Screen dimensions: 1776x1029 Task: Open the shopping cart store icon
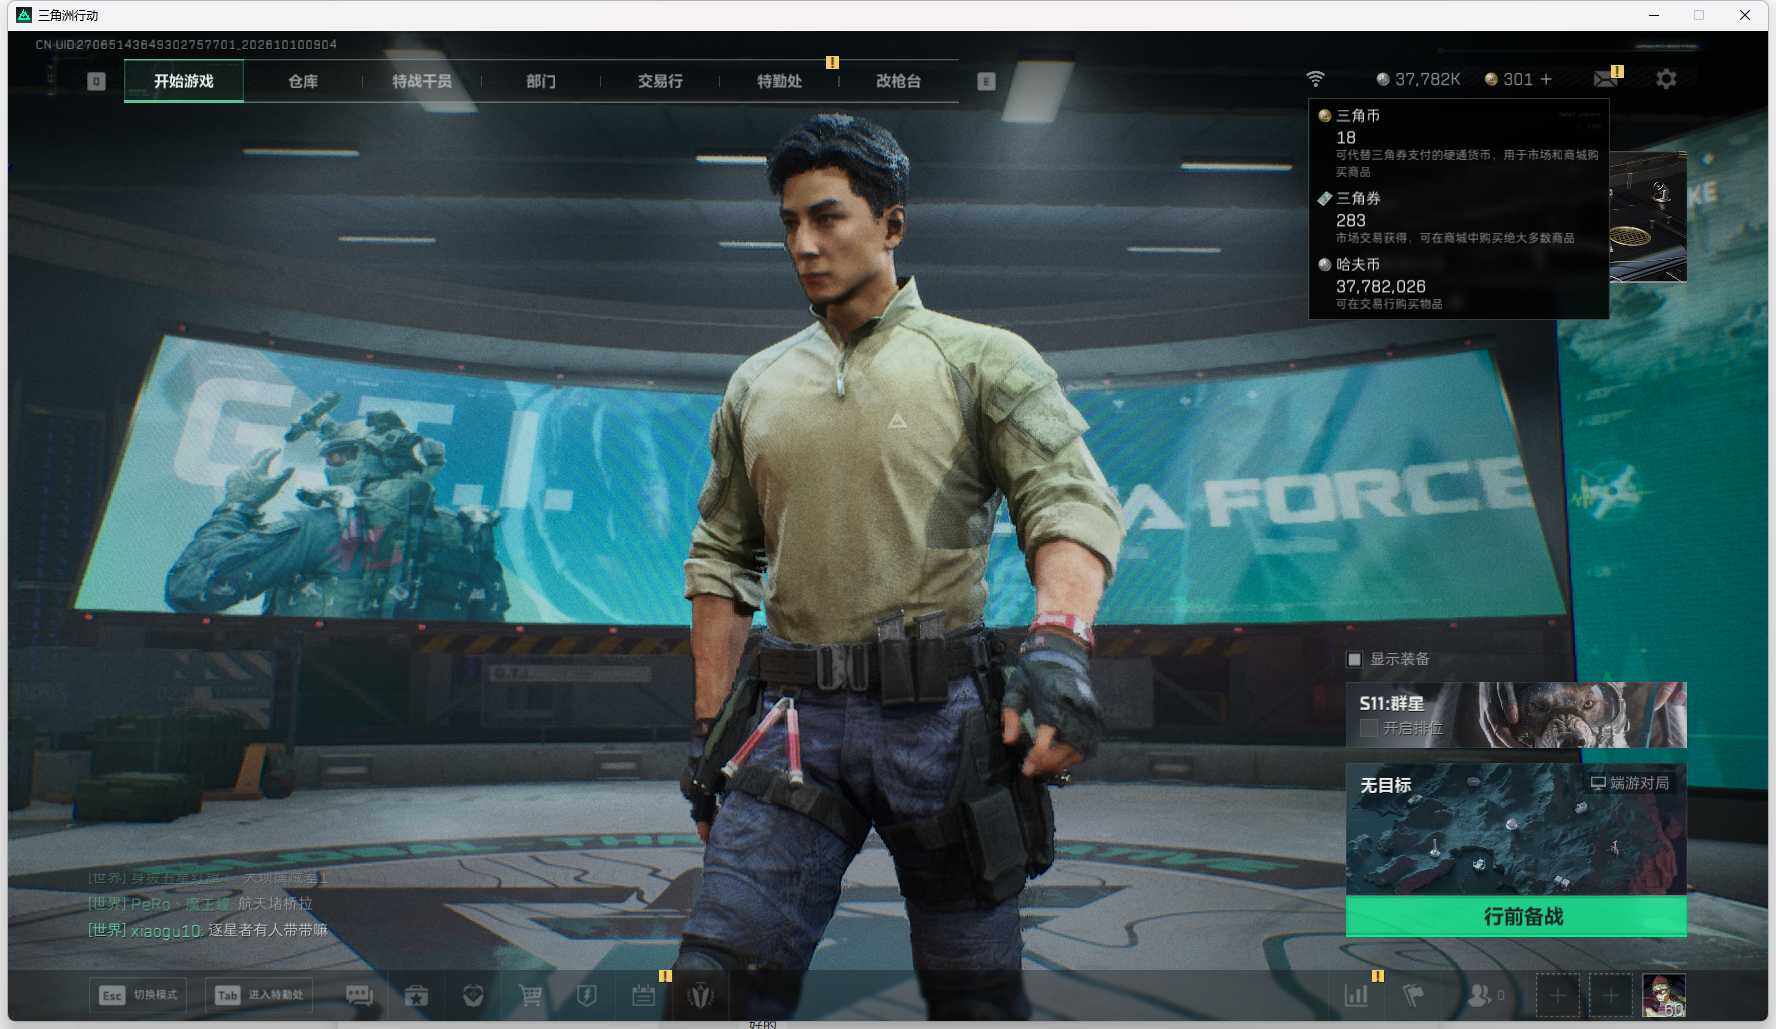(530, 995)
